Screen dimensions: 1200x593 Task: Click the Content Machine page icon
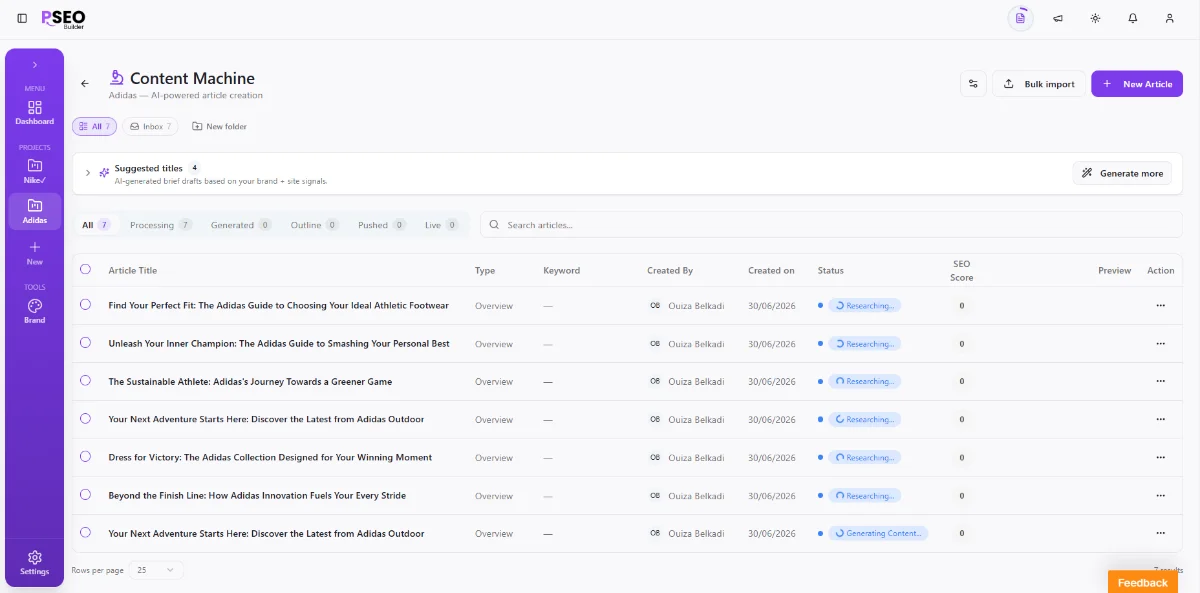point(116,78)
